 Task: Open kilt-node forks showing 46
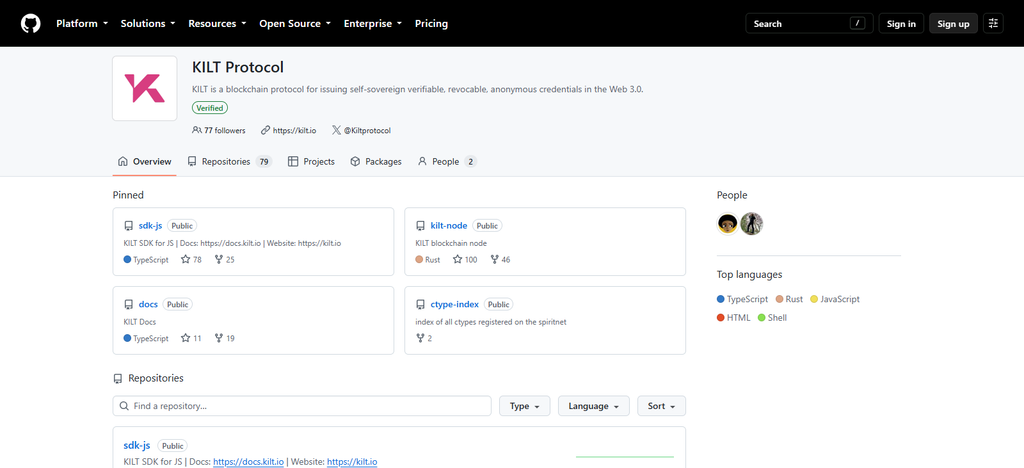pyautogui.click(x=500, y=260)
